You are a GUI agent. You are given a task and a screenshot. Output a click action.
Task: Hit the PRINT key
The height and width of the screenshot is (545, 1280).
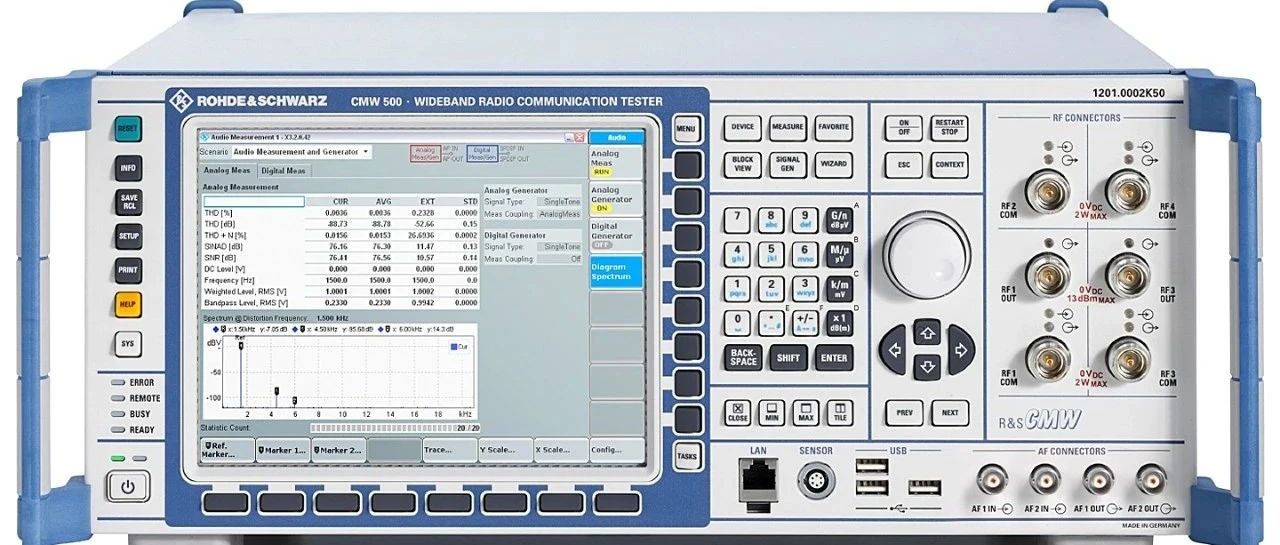click(128, 270)
